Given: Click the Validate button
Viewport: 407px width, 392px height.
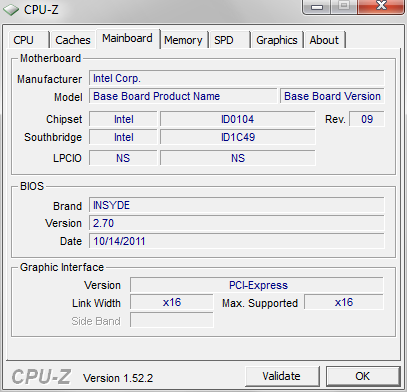Looking at the screenshot, I should tap(282, 376).
